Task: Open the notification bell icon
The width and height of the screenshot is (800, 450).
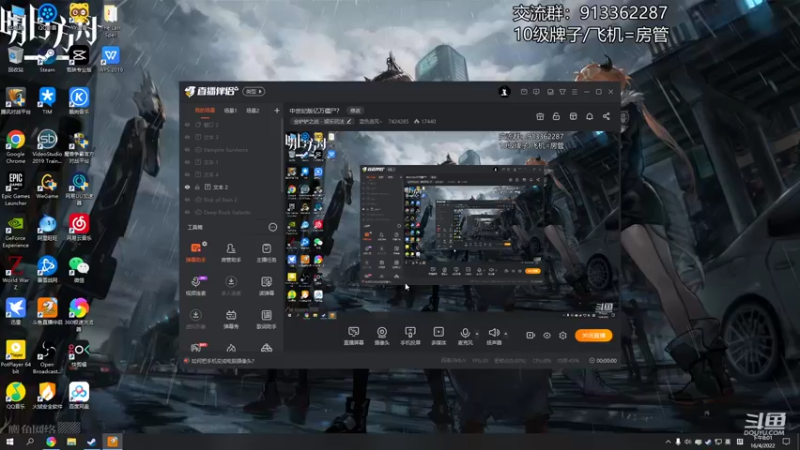Action: click(x=589, y=117)
